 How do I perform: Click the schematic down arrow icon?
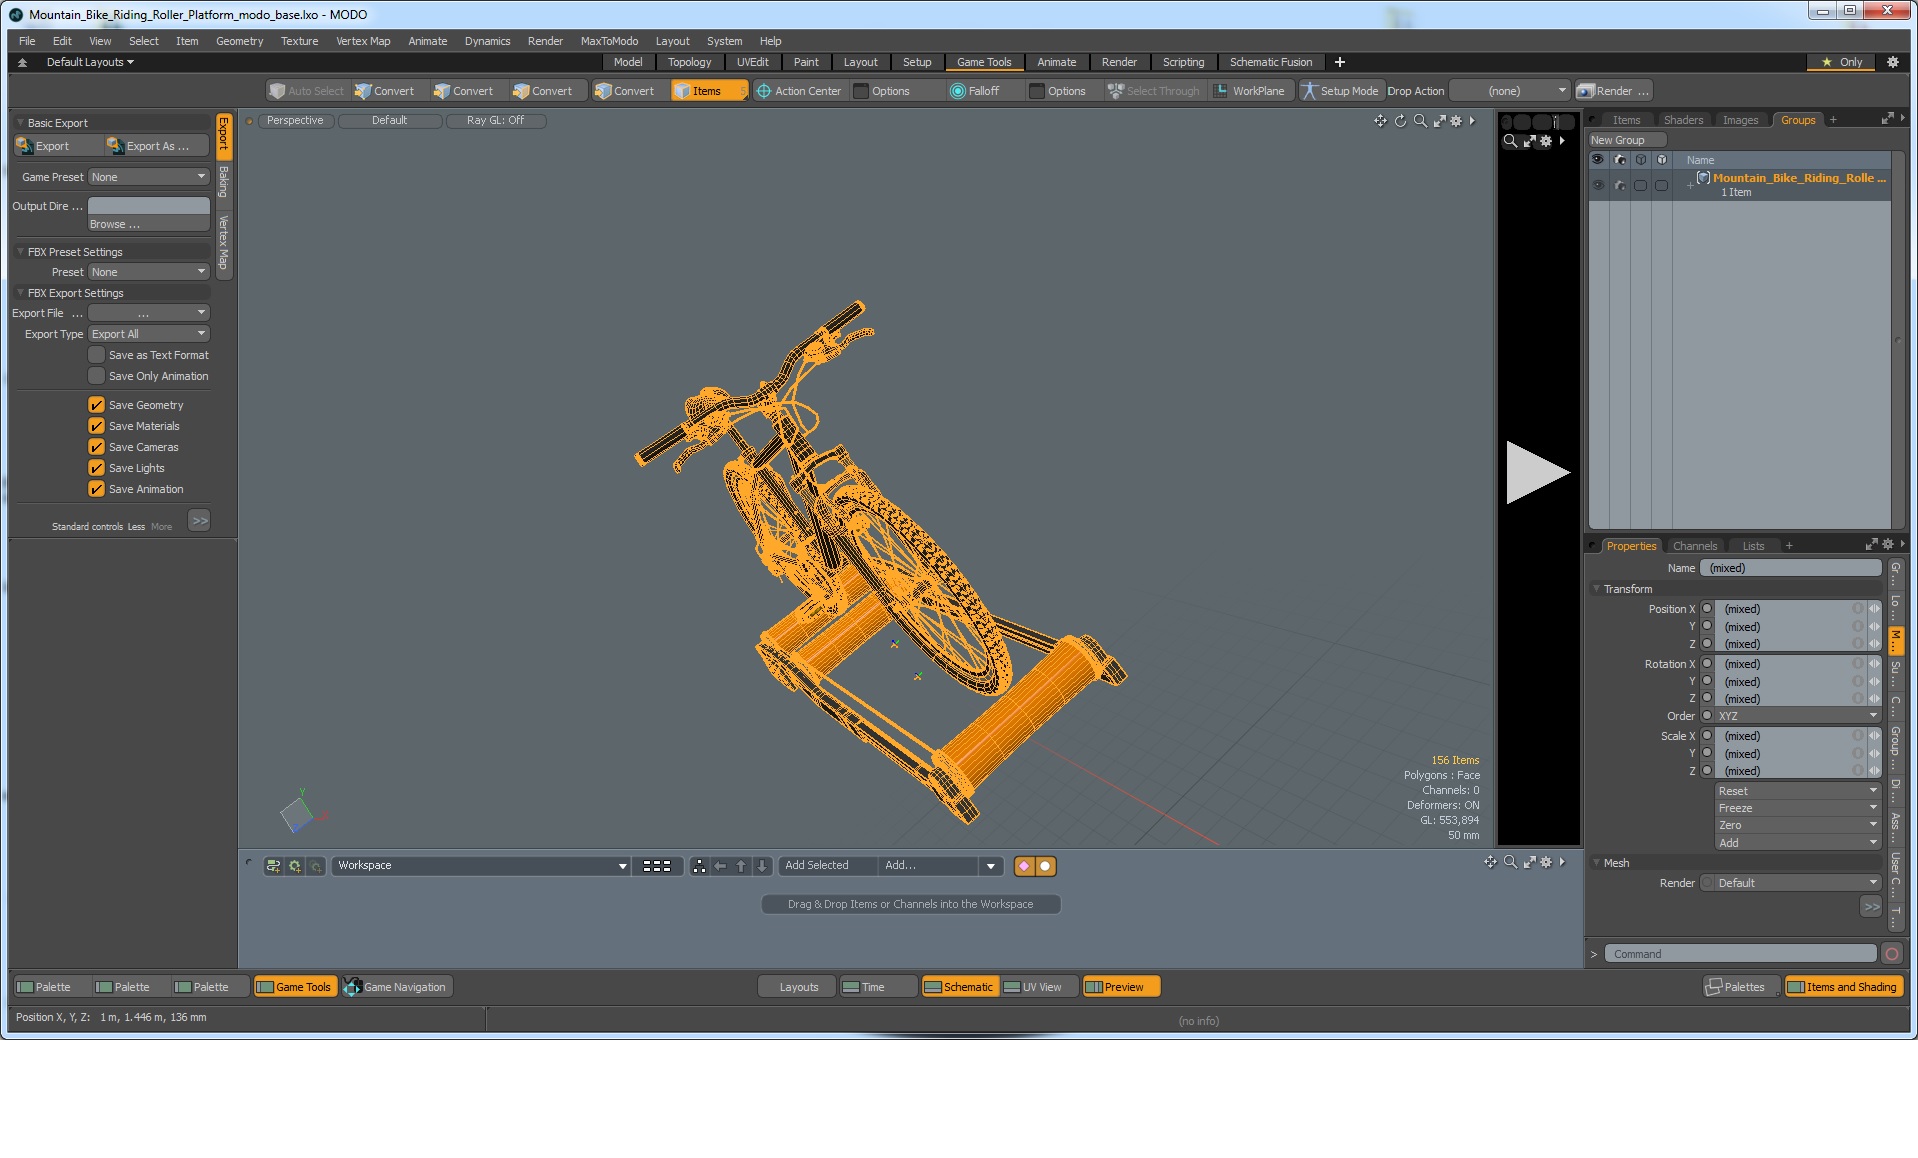coord(762,866)
